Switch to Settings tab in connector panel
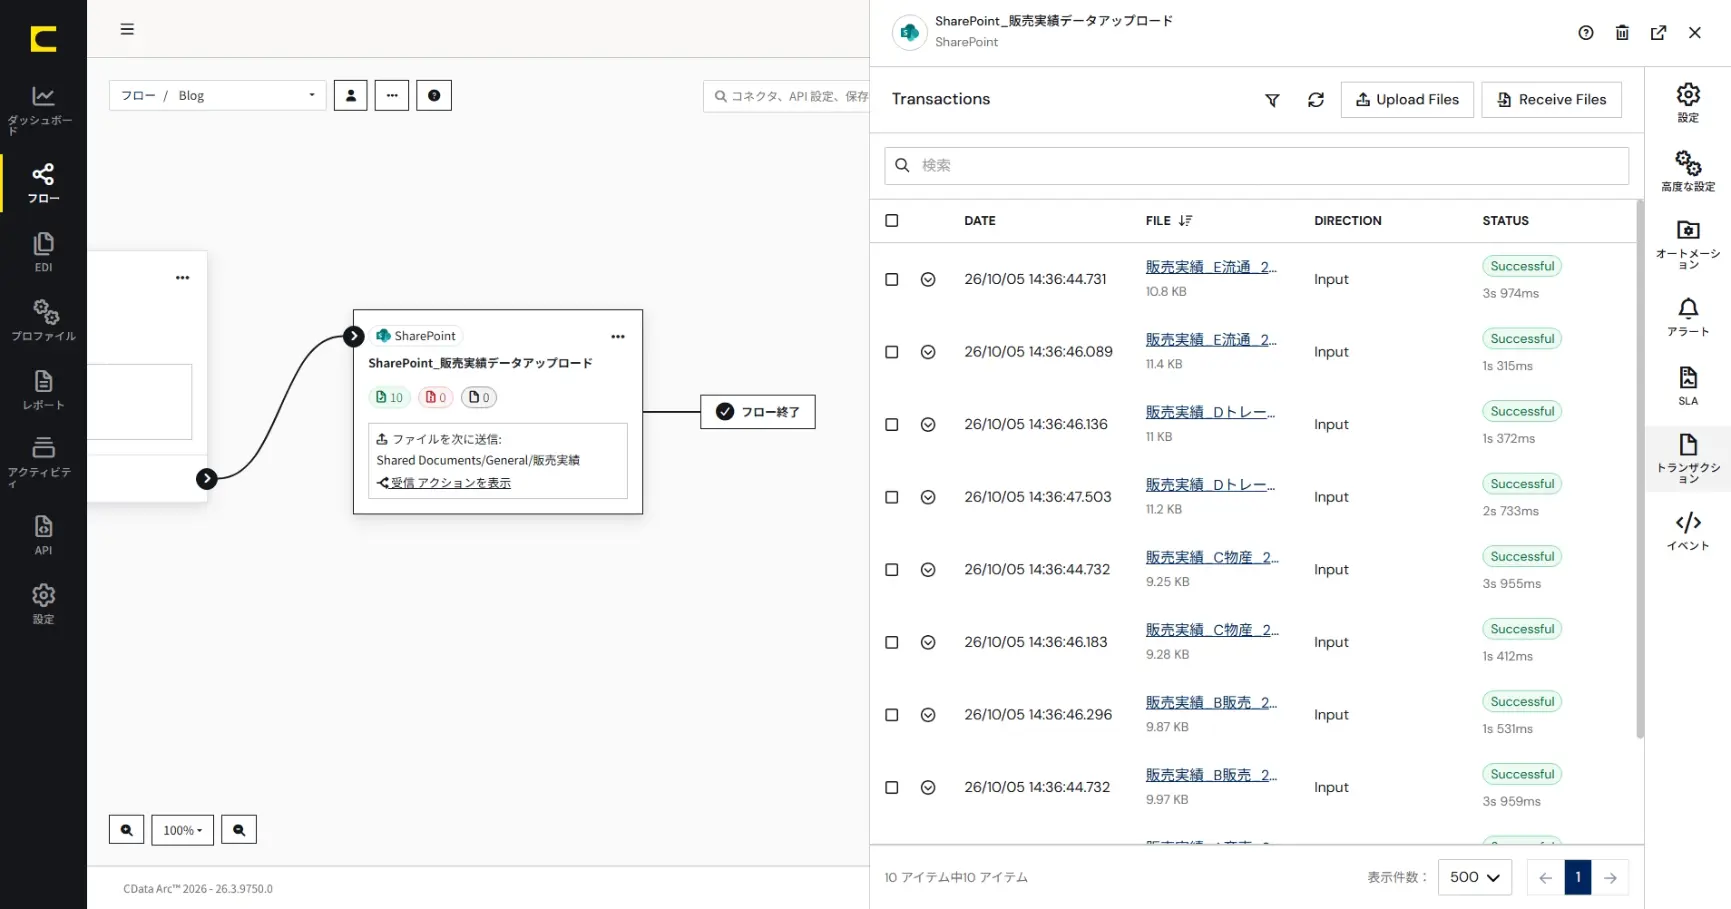The height and width of the screenshot is (909, 1731). click(1688, 102)
